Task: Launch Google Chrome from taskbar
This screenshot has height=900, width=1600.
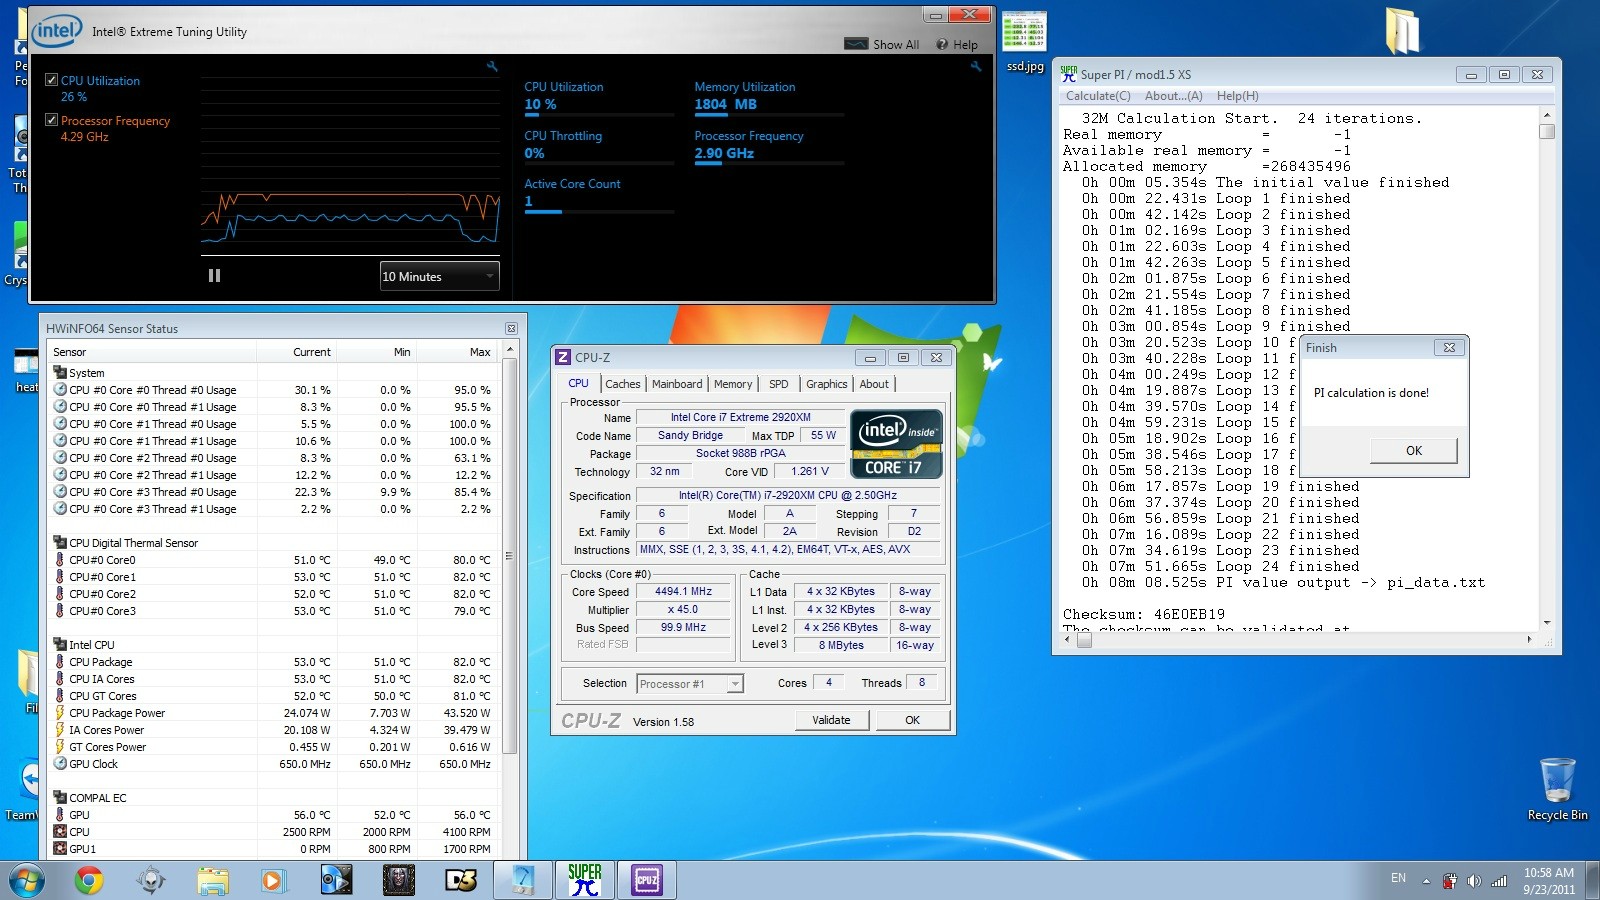Action: click(88, 880)
